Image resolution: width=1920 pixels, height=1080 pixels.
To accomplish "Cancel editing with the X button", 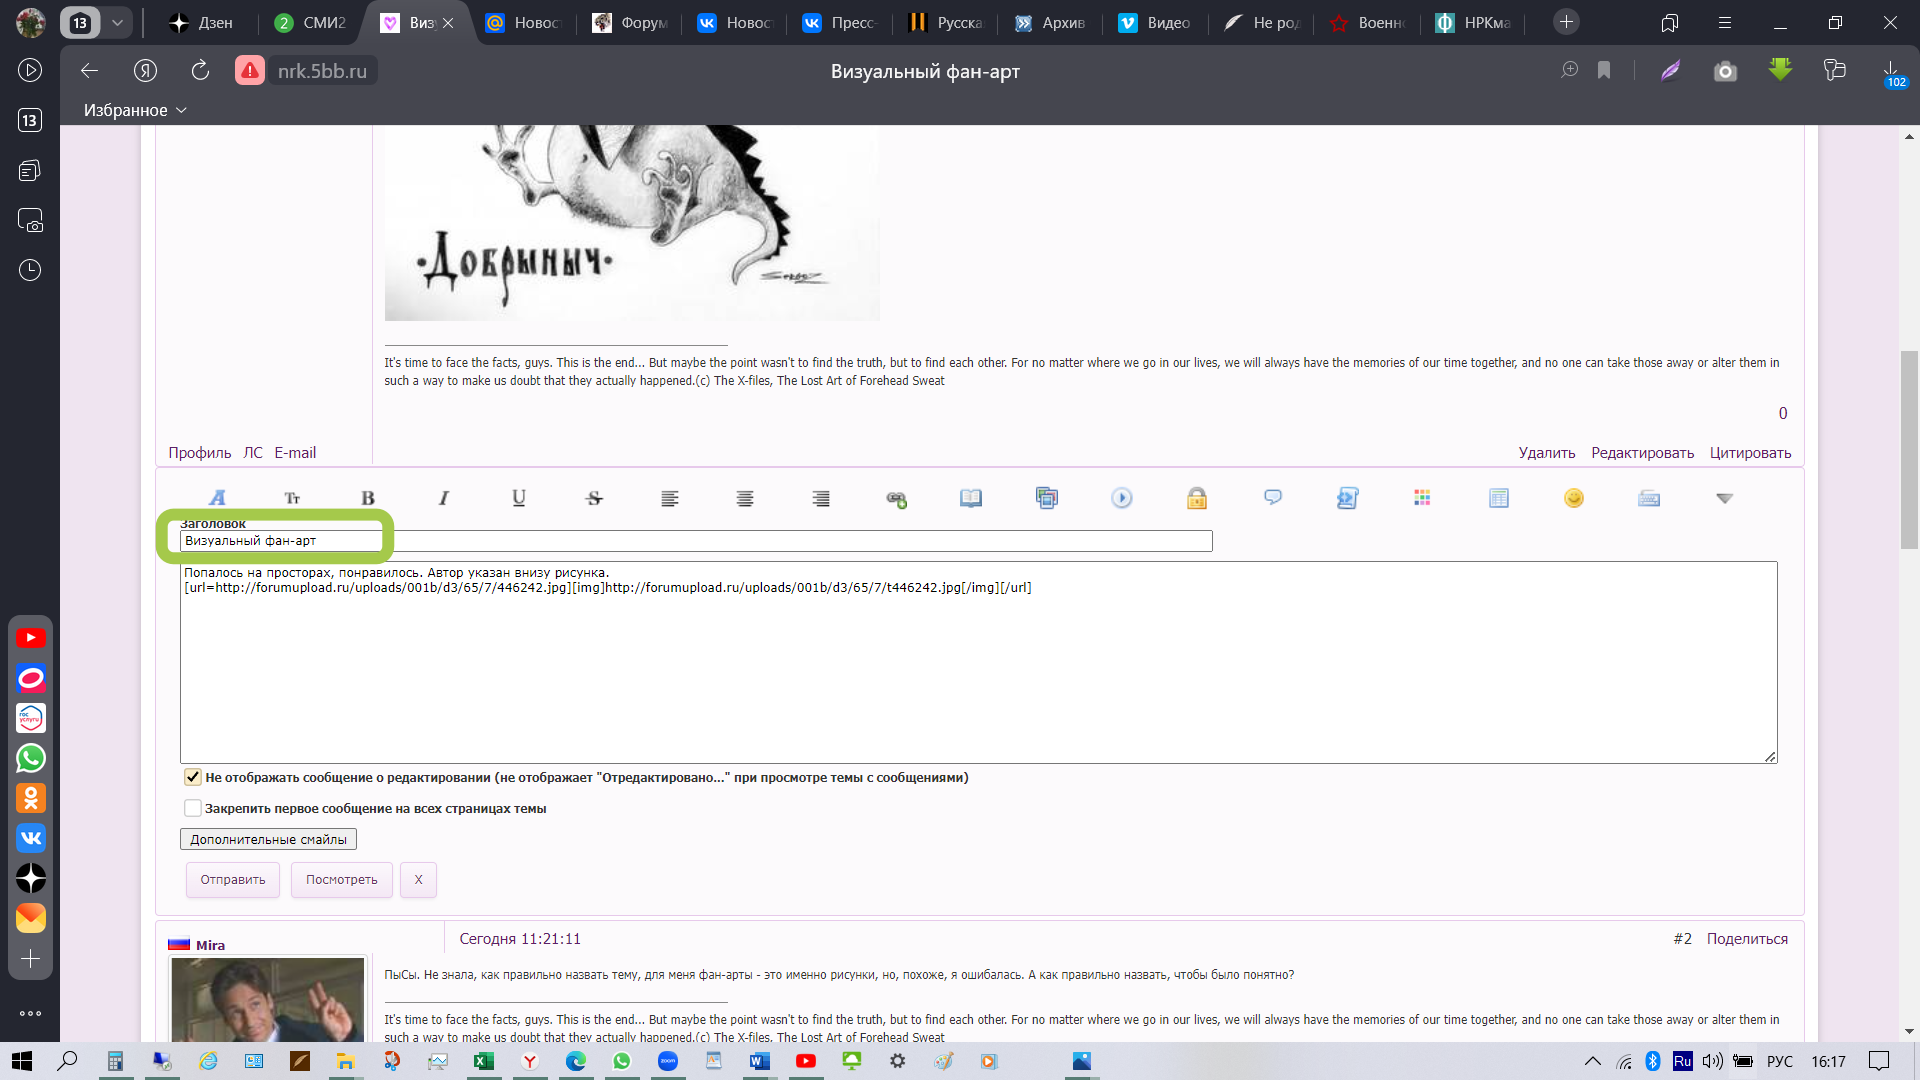I will (x=418, y=880).
